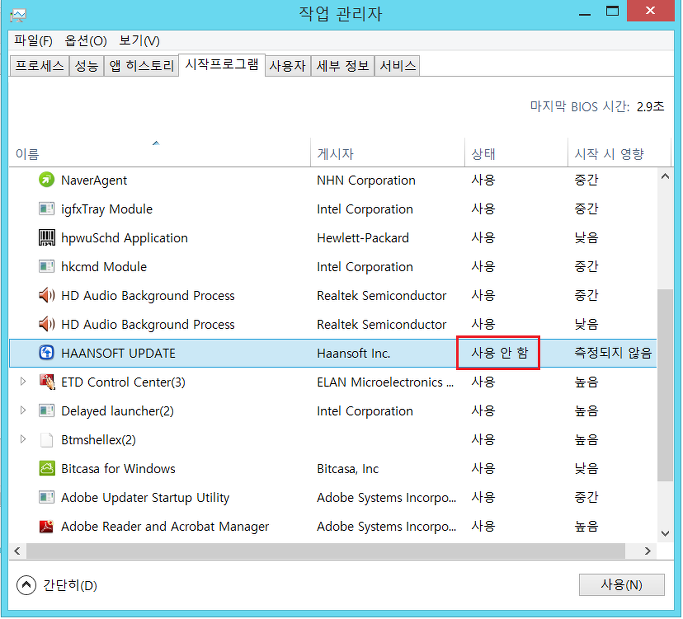This screenshot has height=619, width=683.
Task: Select the HAANSOFT UPDATE row name
Action: click(x=118, y=353)
